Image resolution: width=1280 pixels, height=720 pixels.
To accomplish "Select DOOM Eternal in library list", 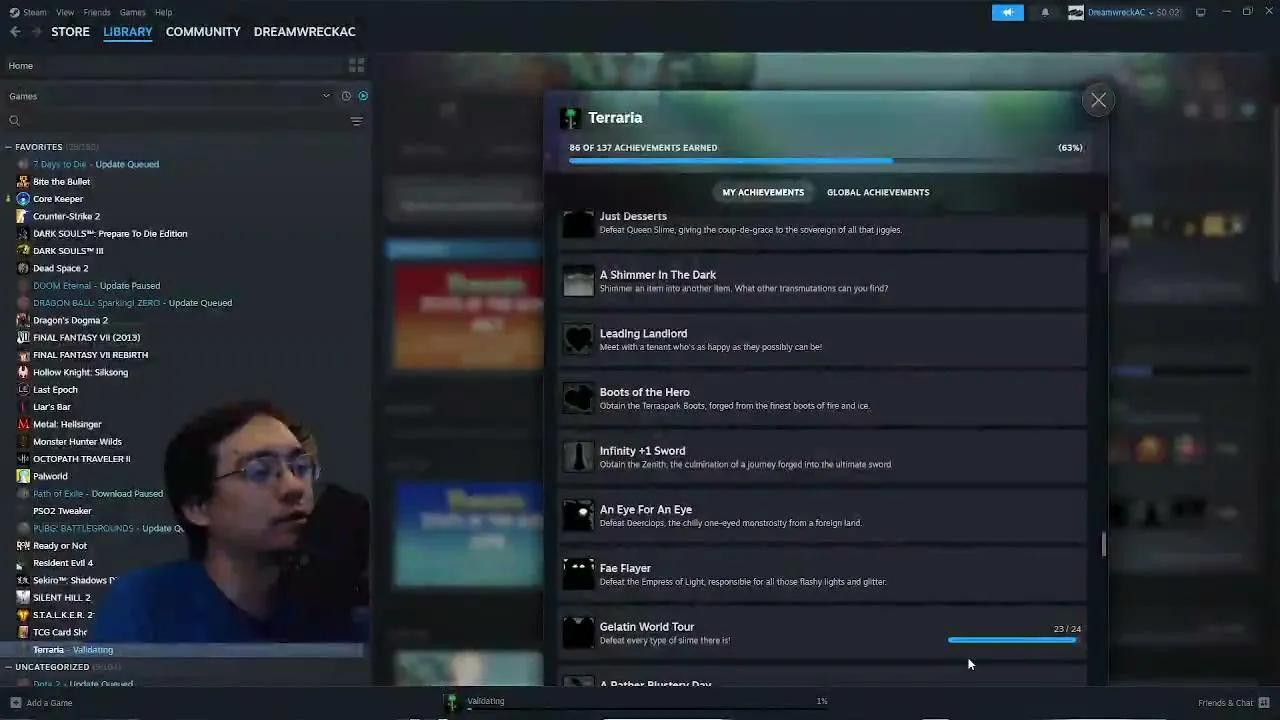I will [x=96, y=286].
